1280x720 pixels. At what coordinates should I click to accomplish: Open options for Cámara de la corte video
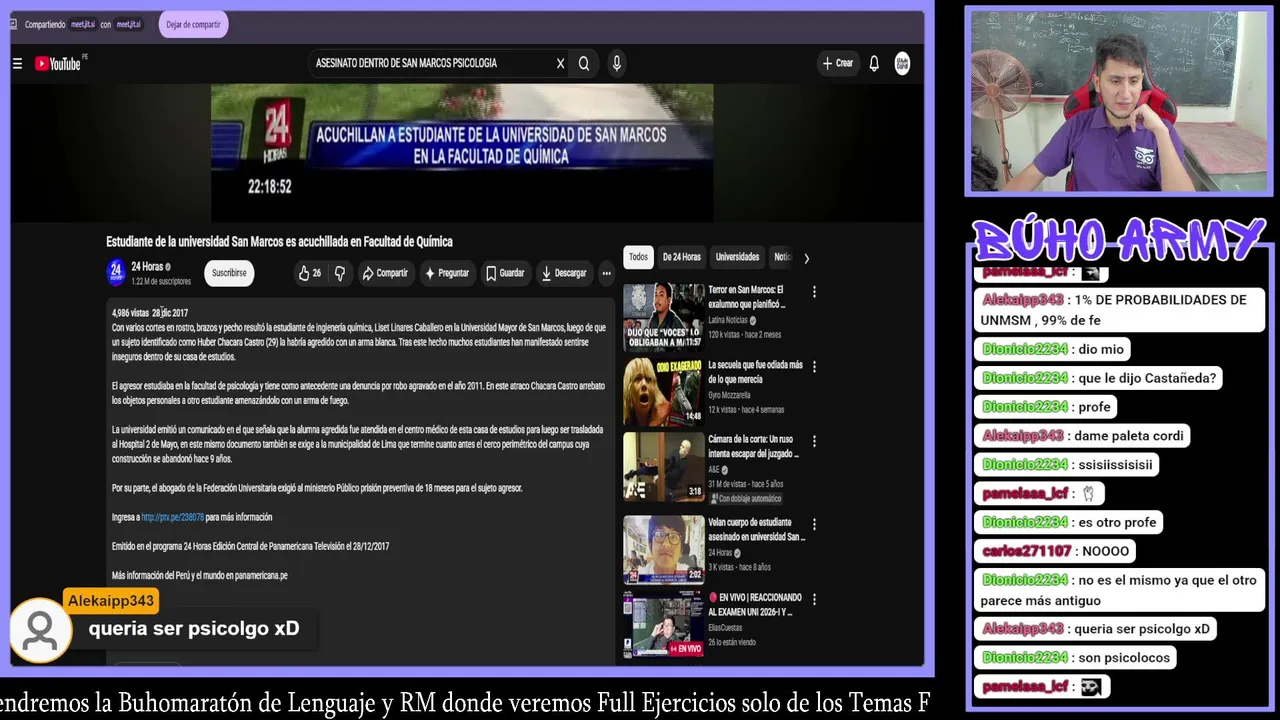tap(814, 441)
